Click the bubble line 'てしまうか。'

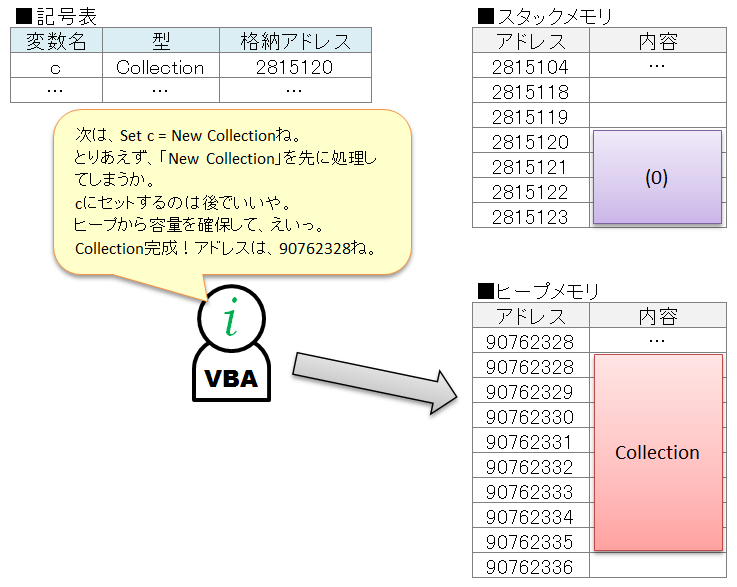pyautogui.click(x=114, y=180)
